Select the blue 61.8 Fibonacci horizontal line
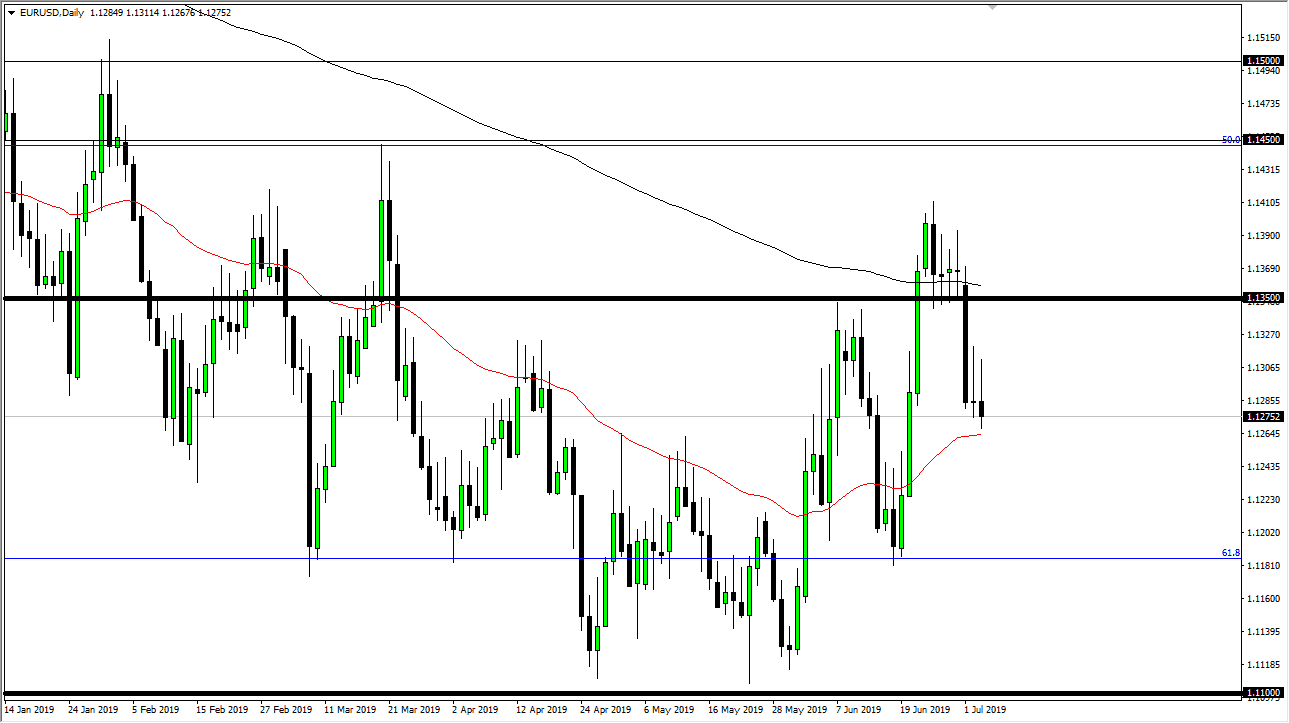 [622, 558]
